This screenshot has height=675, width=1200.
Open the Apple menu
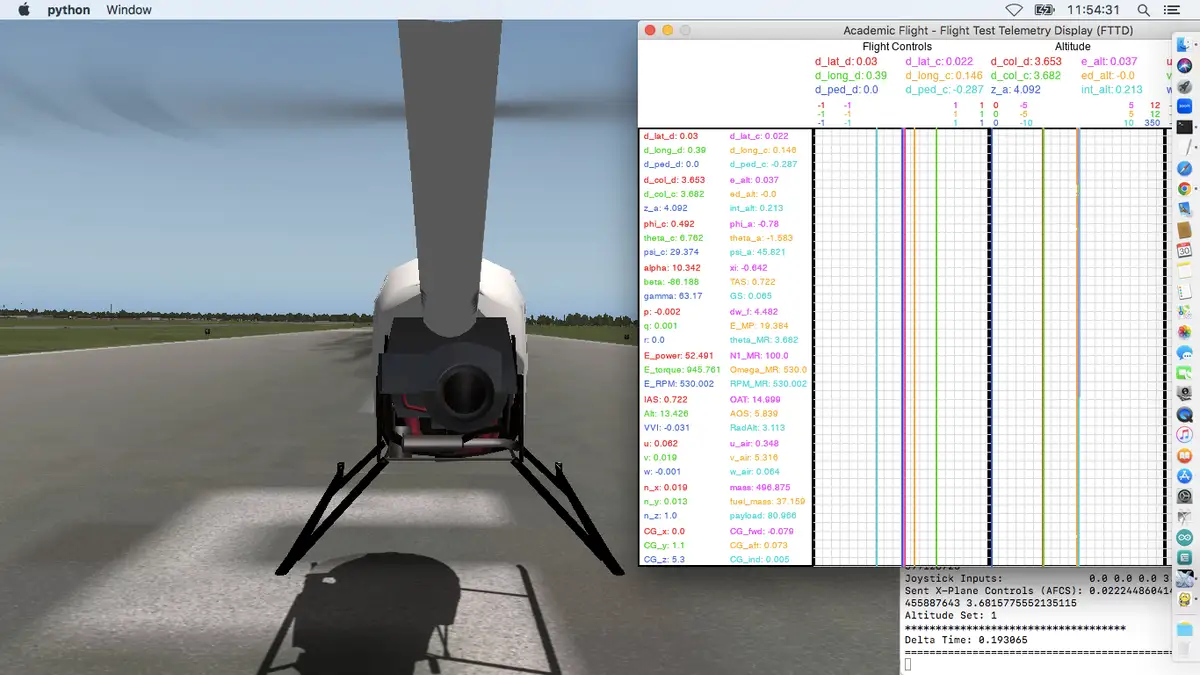[24, 10]
